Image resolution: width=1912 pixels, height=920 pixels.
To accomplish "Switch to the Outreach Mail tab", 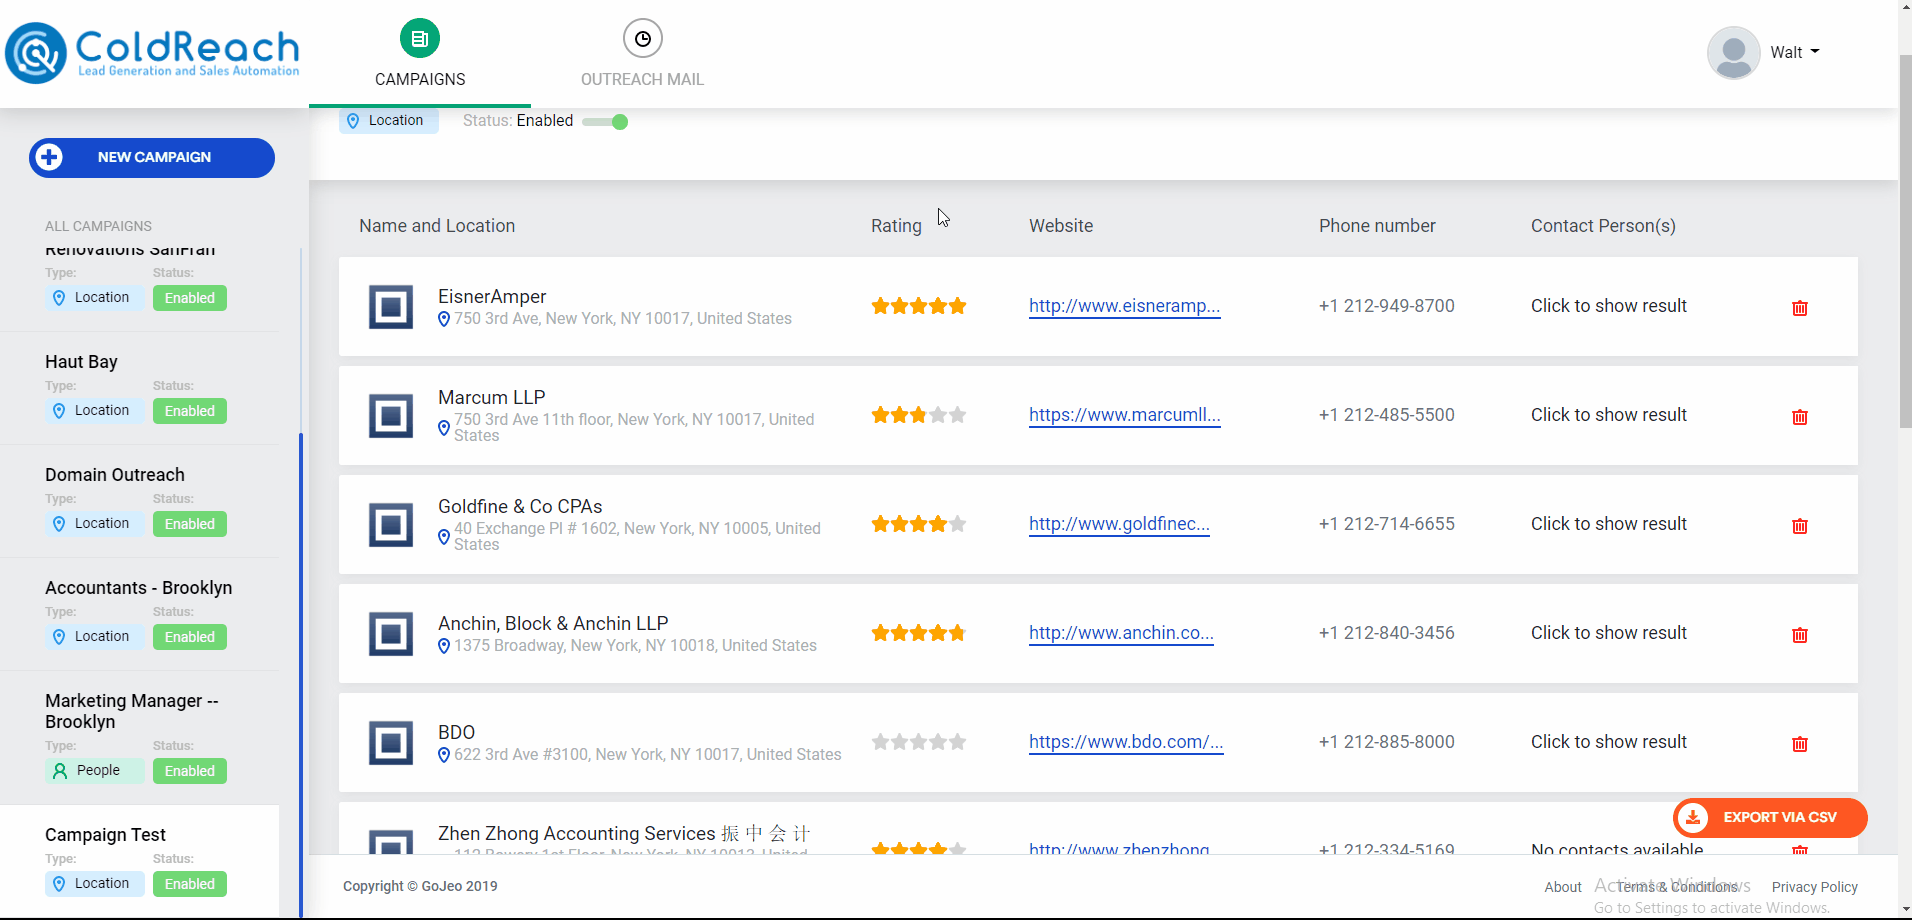I will click(642, 54).
